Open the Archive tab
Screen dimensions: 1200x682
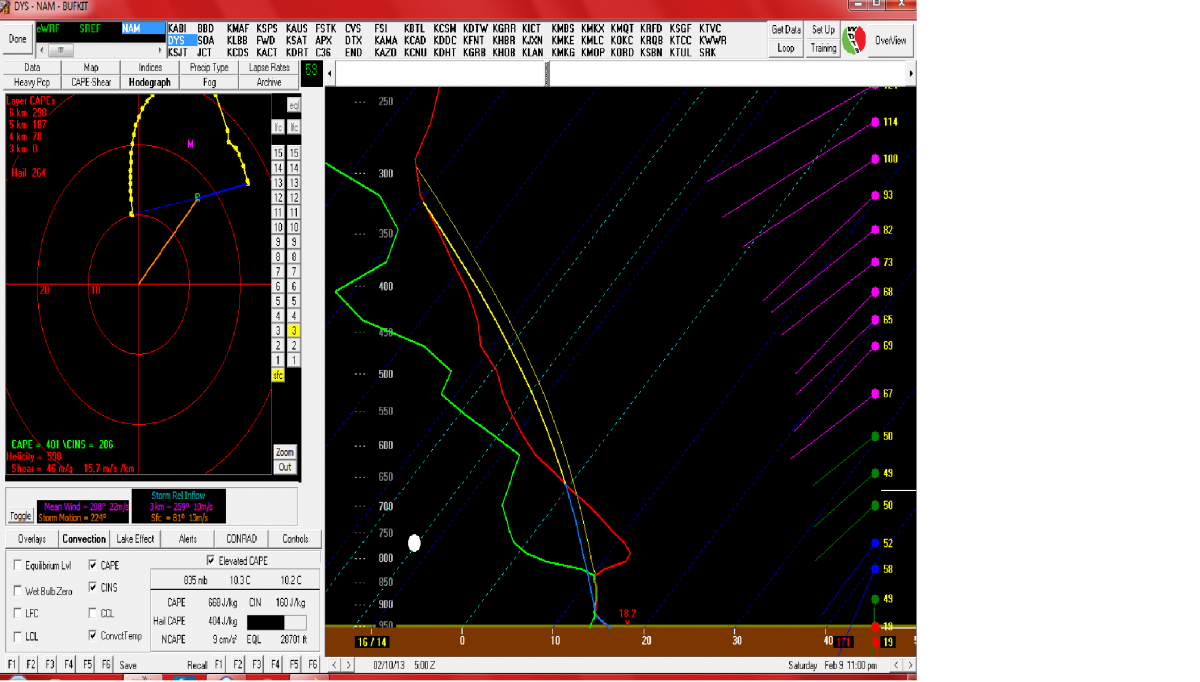268,82
